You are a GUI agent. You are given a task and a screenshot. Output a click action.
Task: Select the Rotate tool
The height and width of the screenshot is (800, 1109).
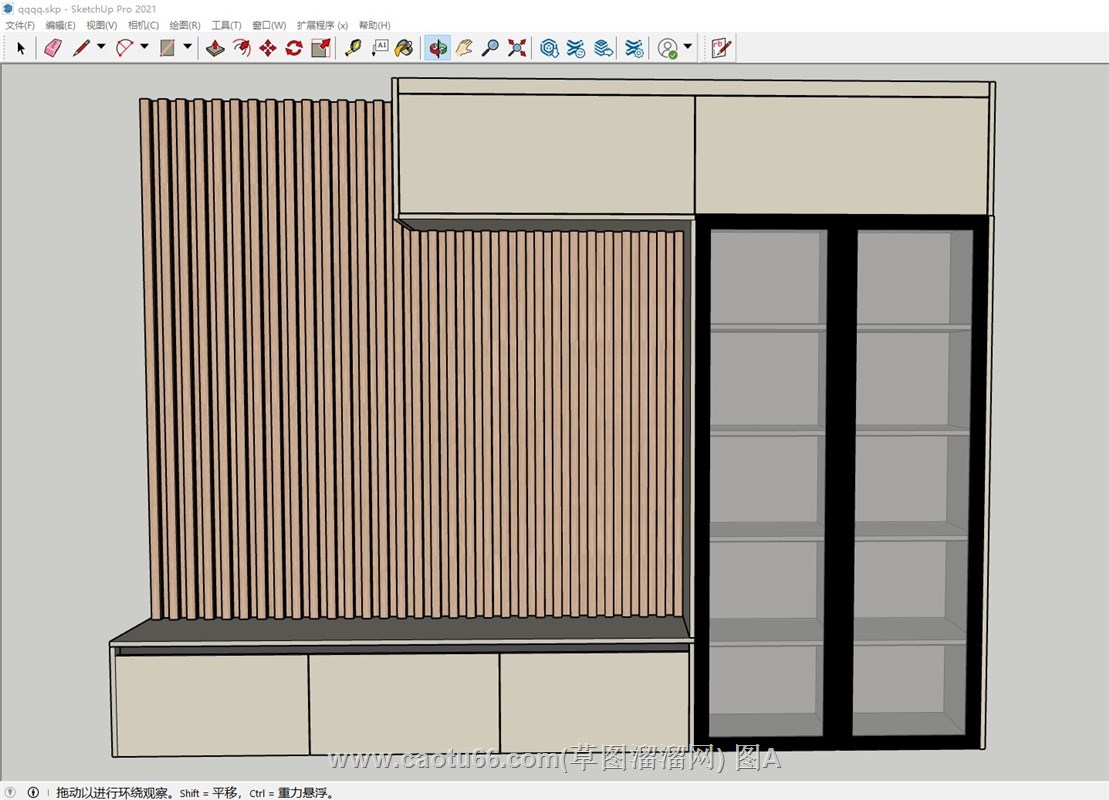(294, 47)
